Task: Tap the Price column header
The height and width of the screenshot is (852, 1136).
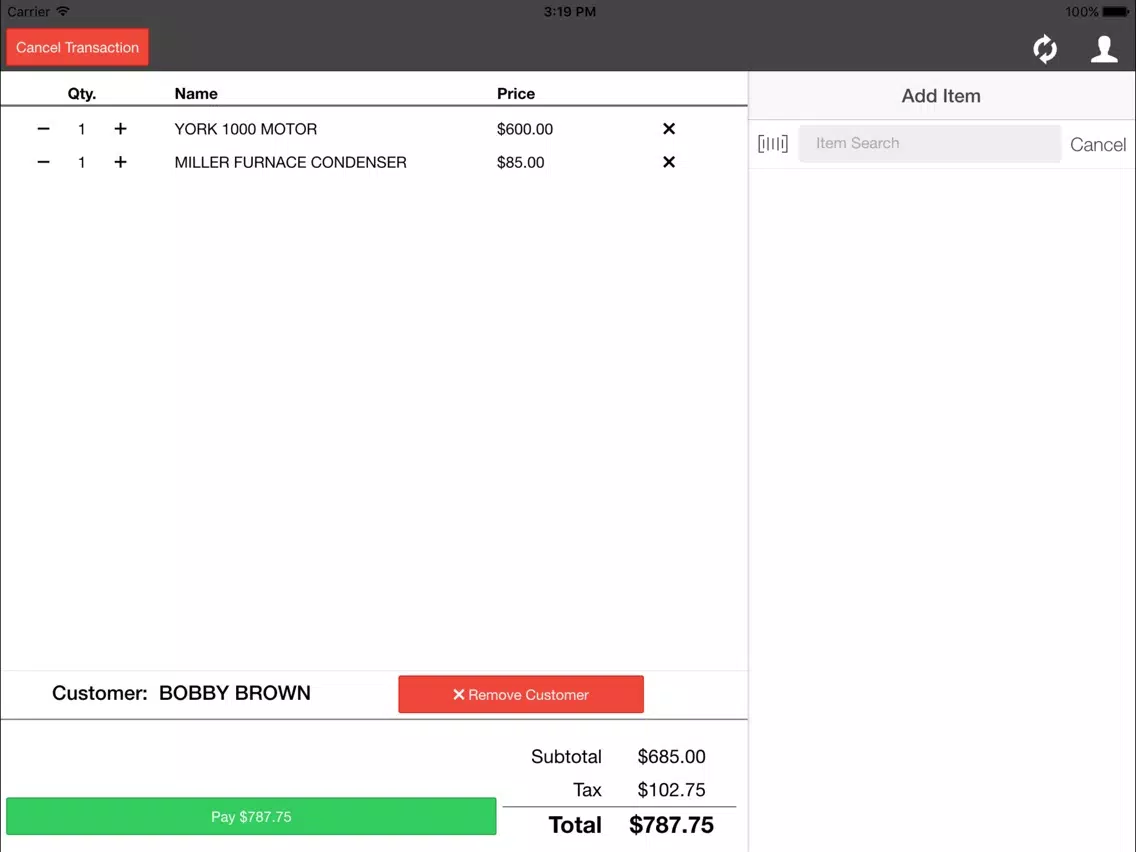Action: [x=516, y=93]
